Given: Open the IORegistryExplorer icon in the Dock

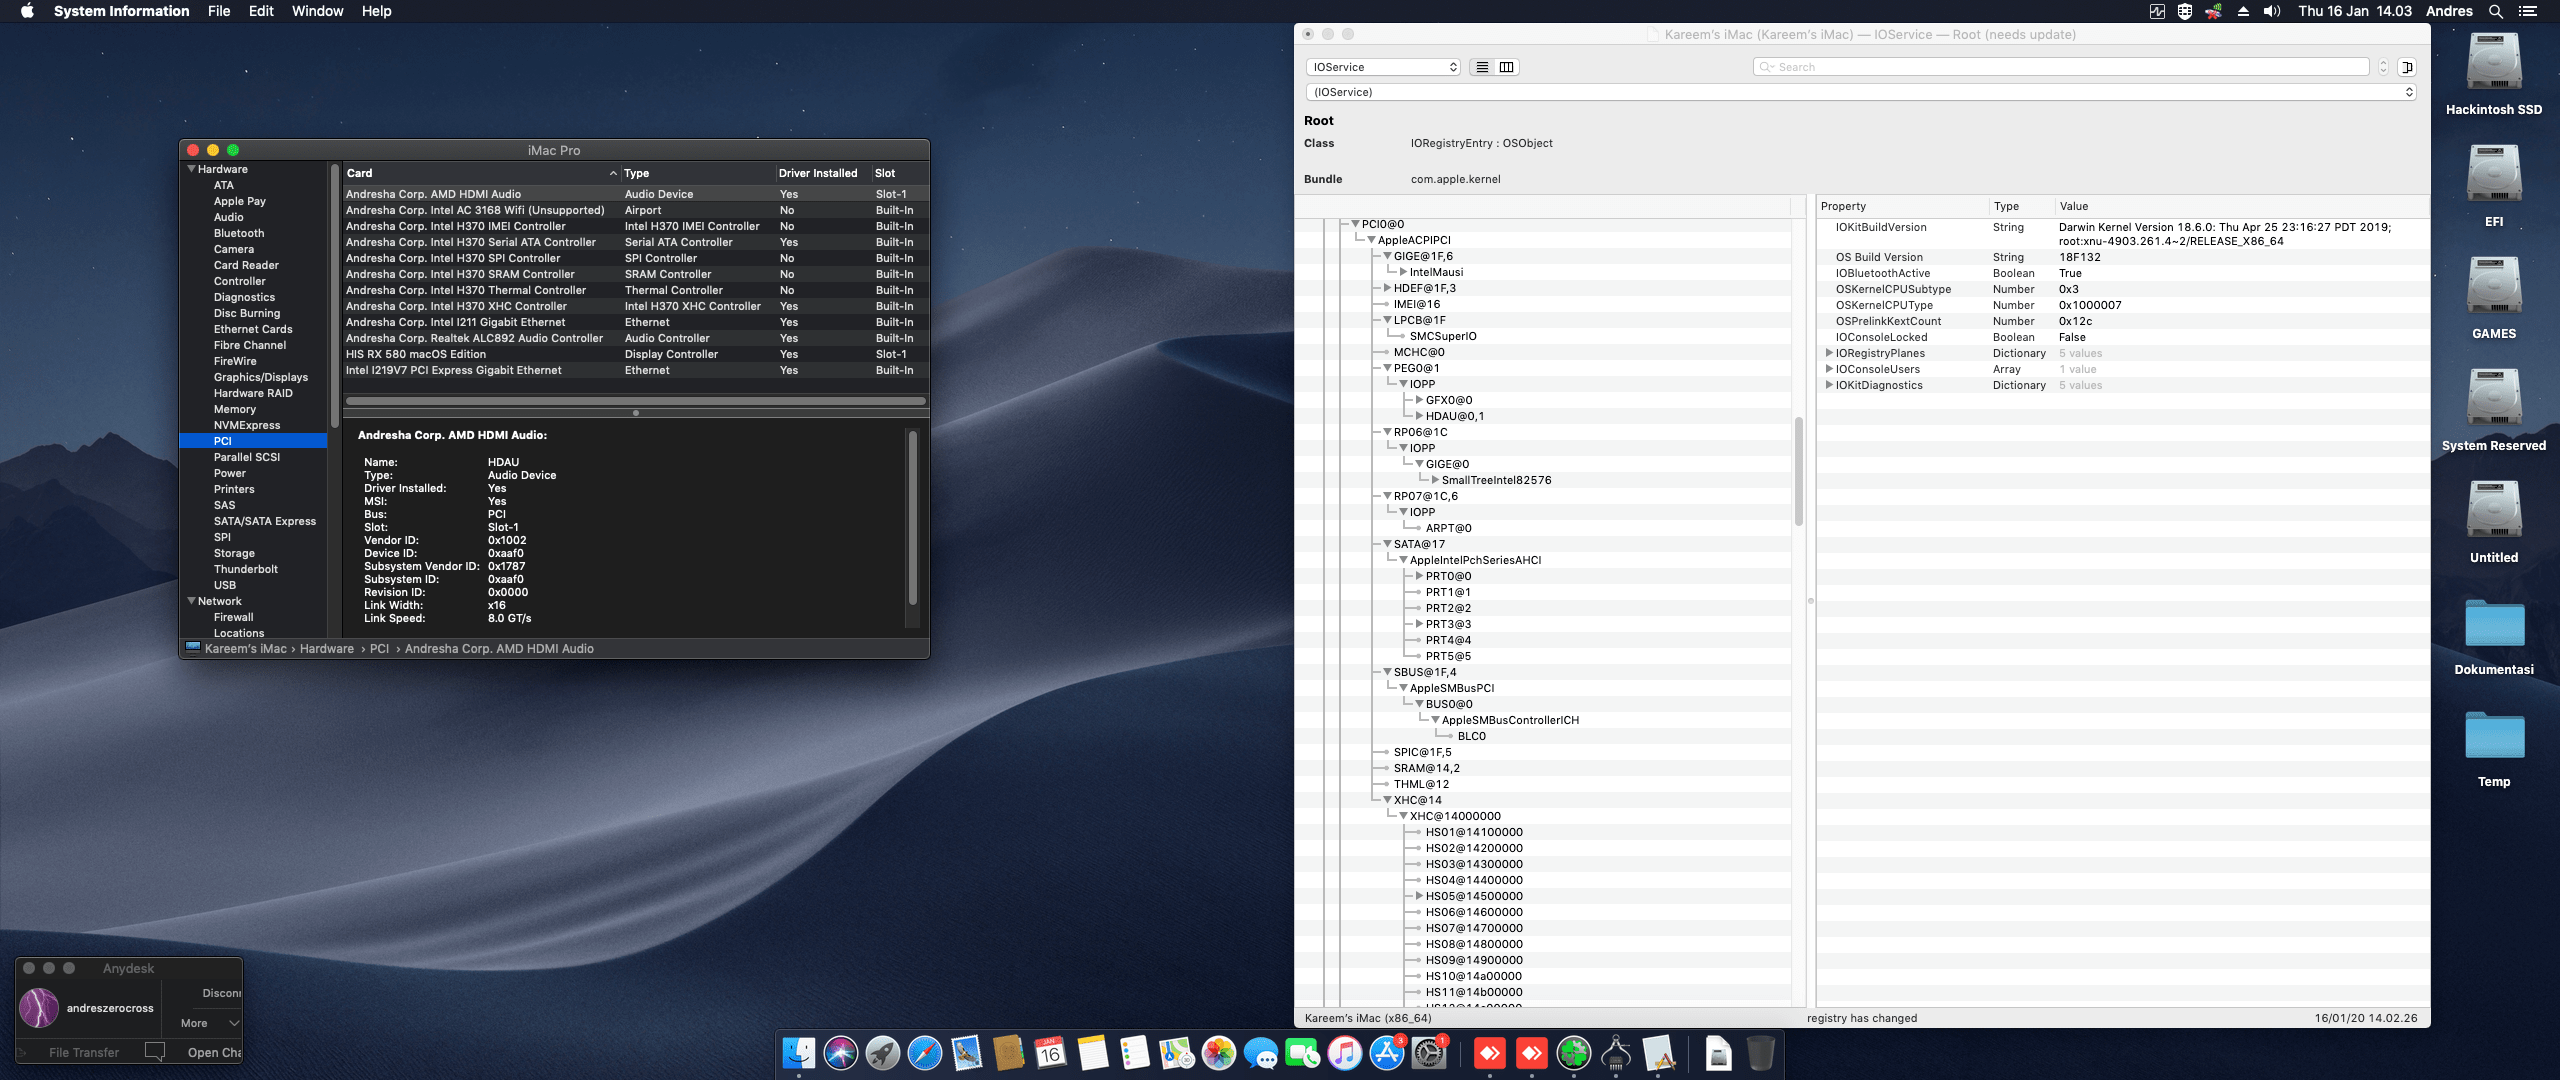Looking at the screenshot, I should pyautogui.click(x=1616, y=1053).
